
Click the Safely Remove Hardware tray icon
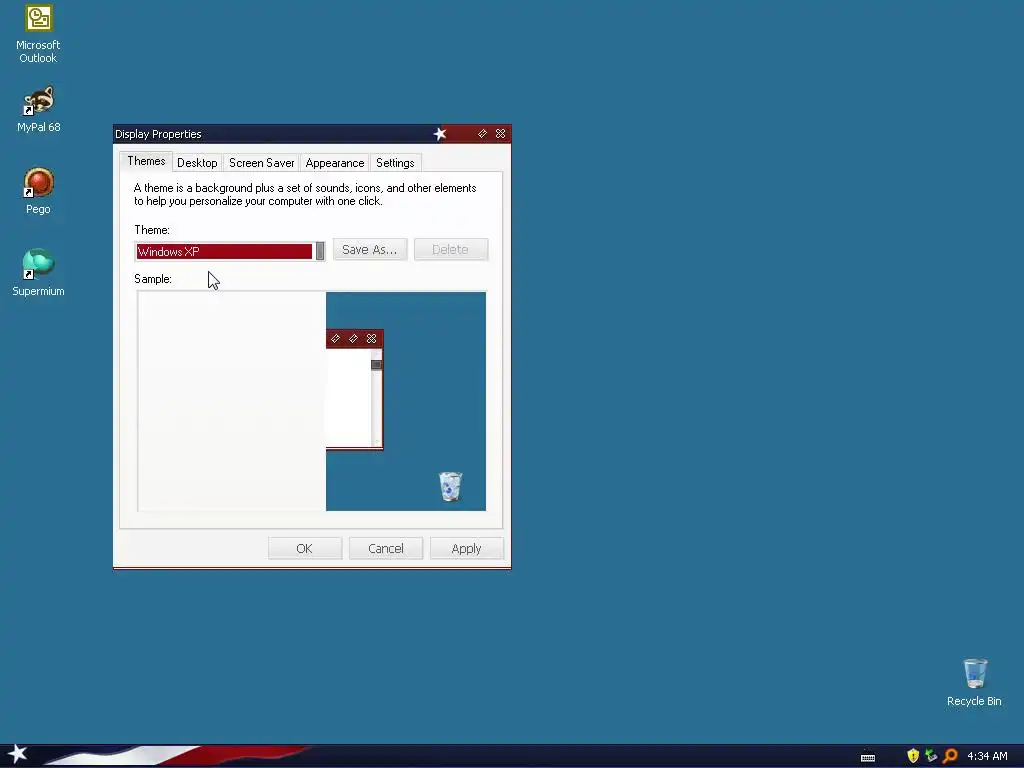(931, 756)
